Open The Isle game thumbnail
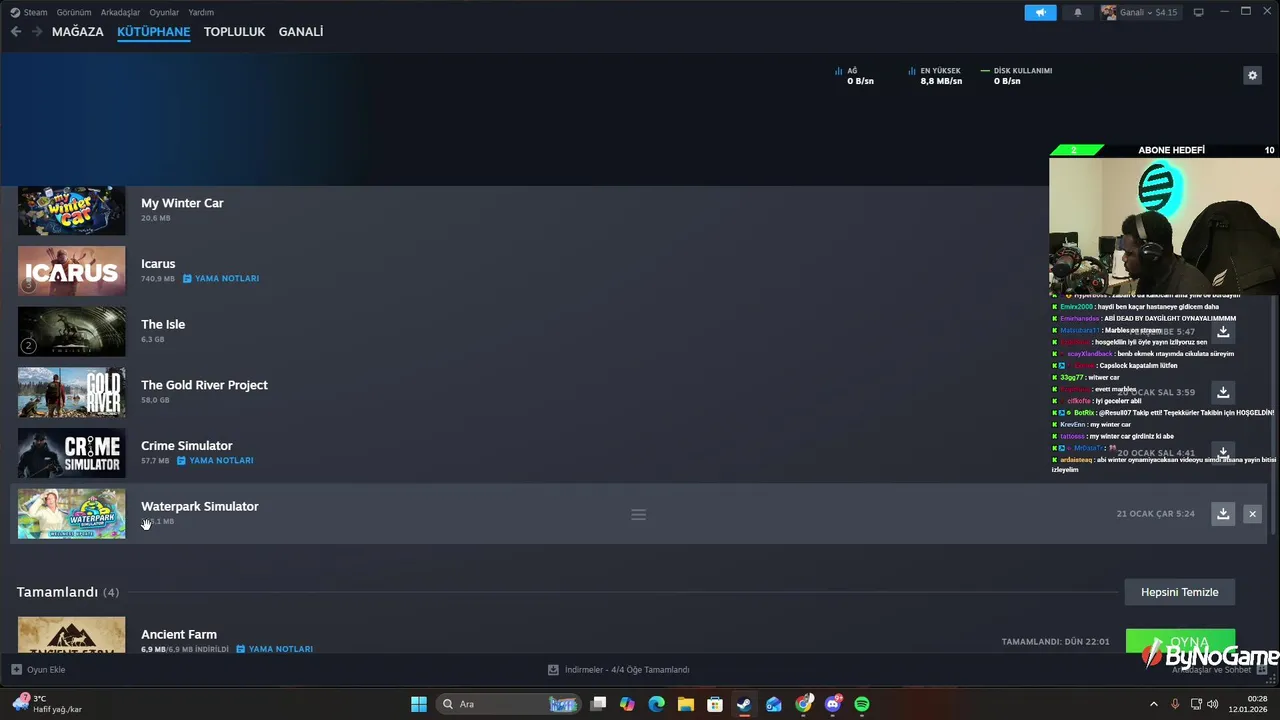This screenshot has height=720, width=1280. click(72, 332)
